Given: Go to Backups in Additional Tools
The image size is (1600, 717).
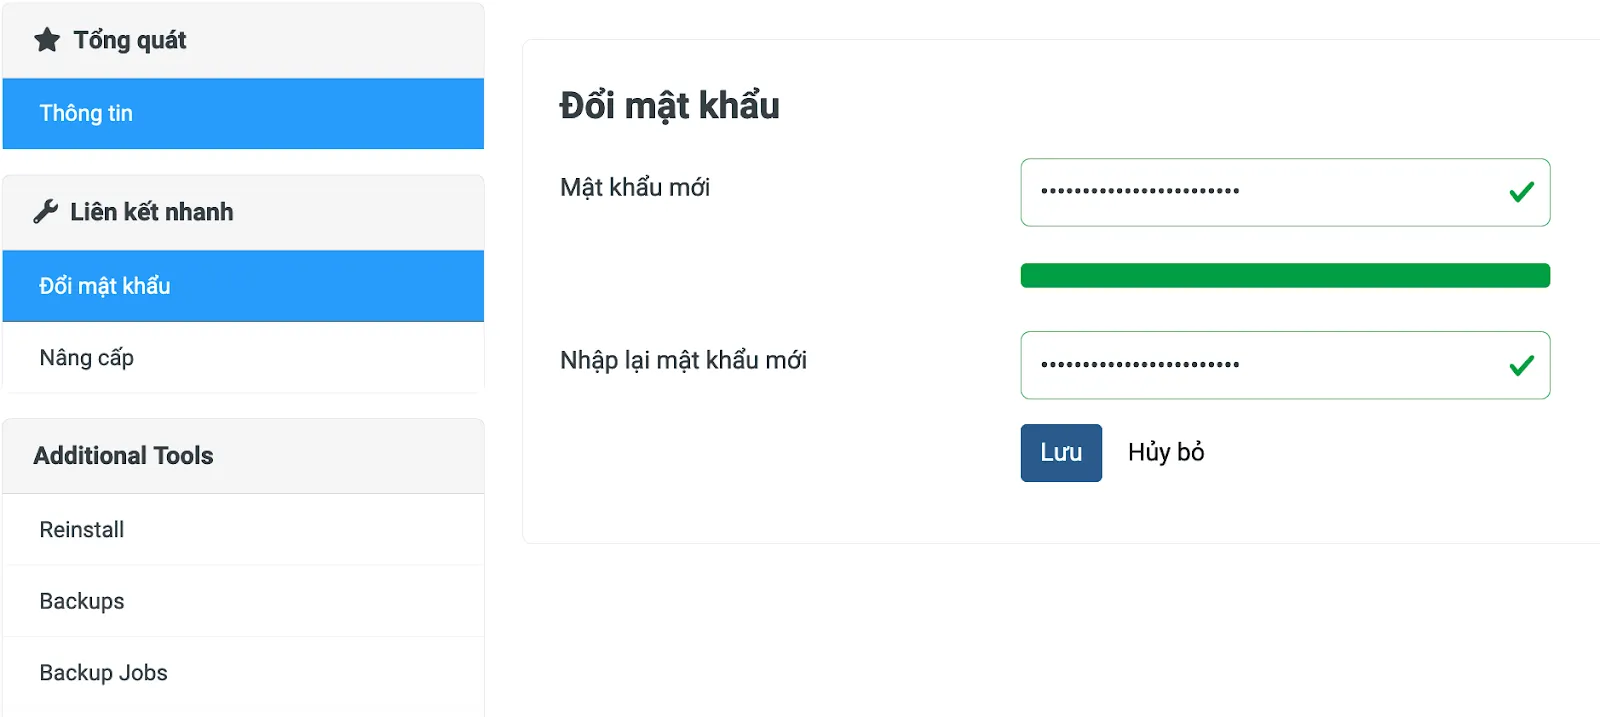Looking at the screenshot, I should coord(243,601).
